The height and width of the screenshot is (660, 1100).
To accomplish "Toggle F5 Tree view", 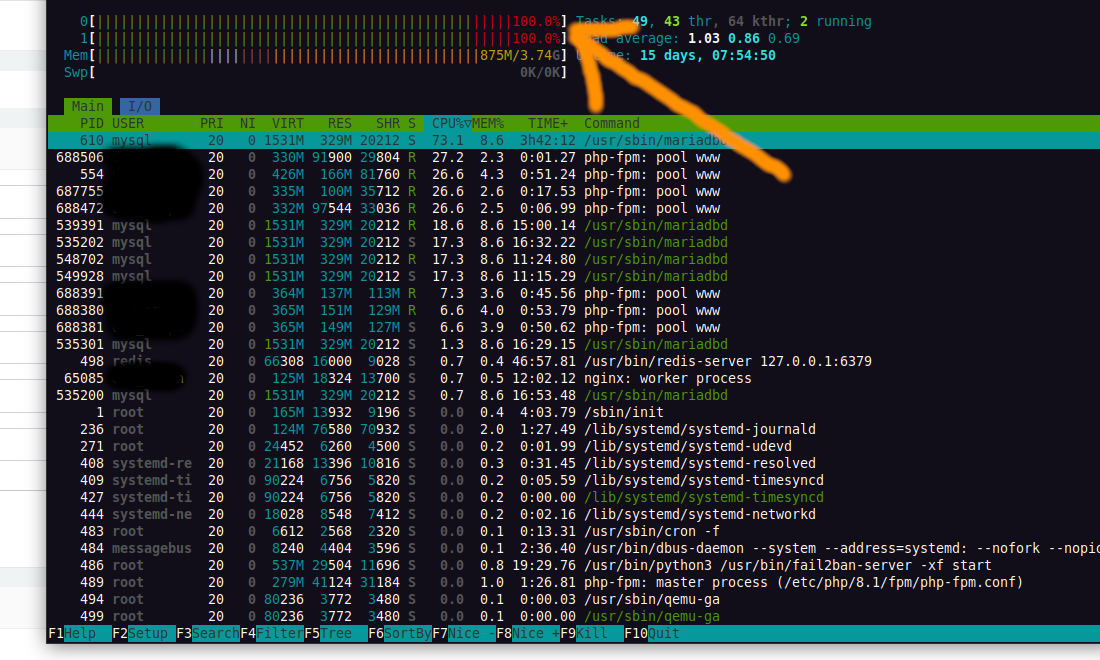I will 336,633.
